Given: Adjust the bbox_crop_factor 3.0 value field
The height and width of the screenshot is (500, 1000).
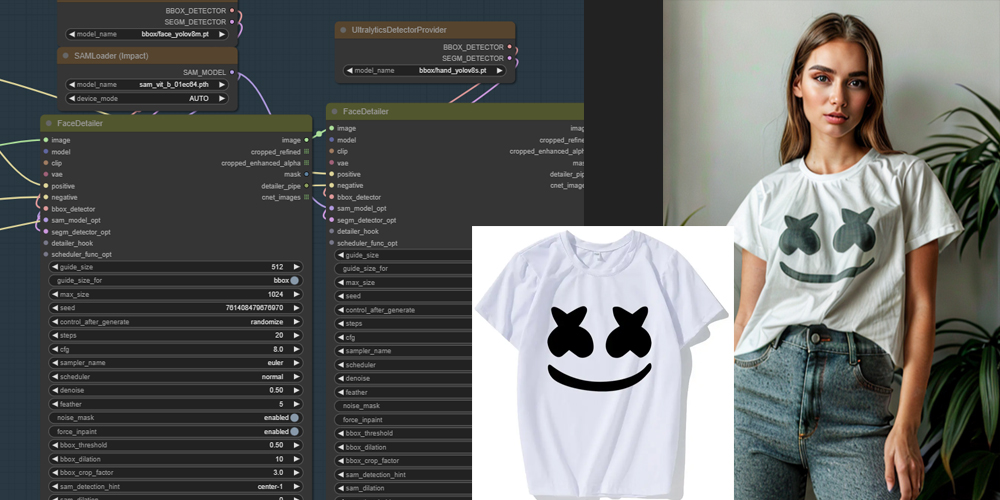Looking at the screenshot, I should (x=175, y=473).
